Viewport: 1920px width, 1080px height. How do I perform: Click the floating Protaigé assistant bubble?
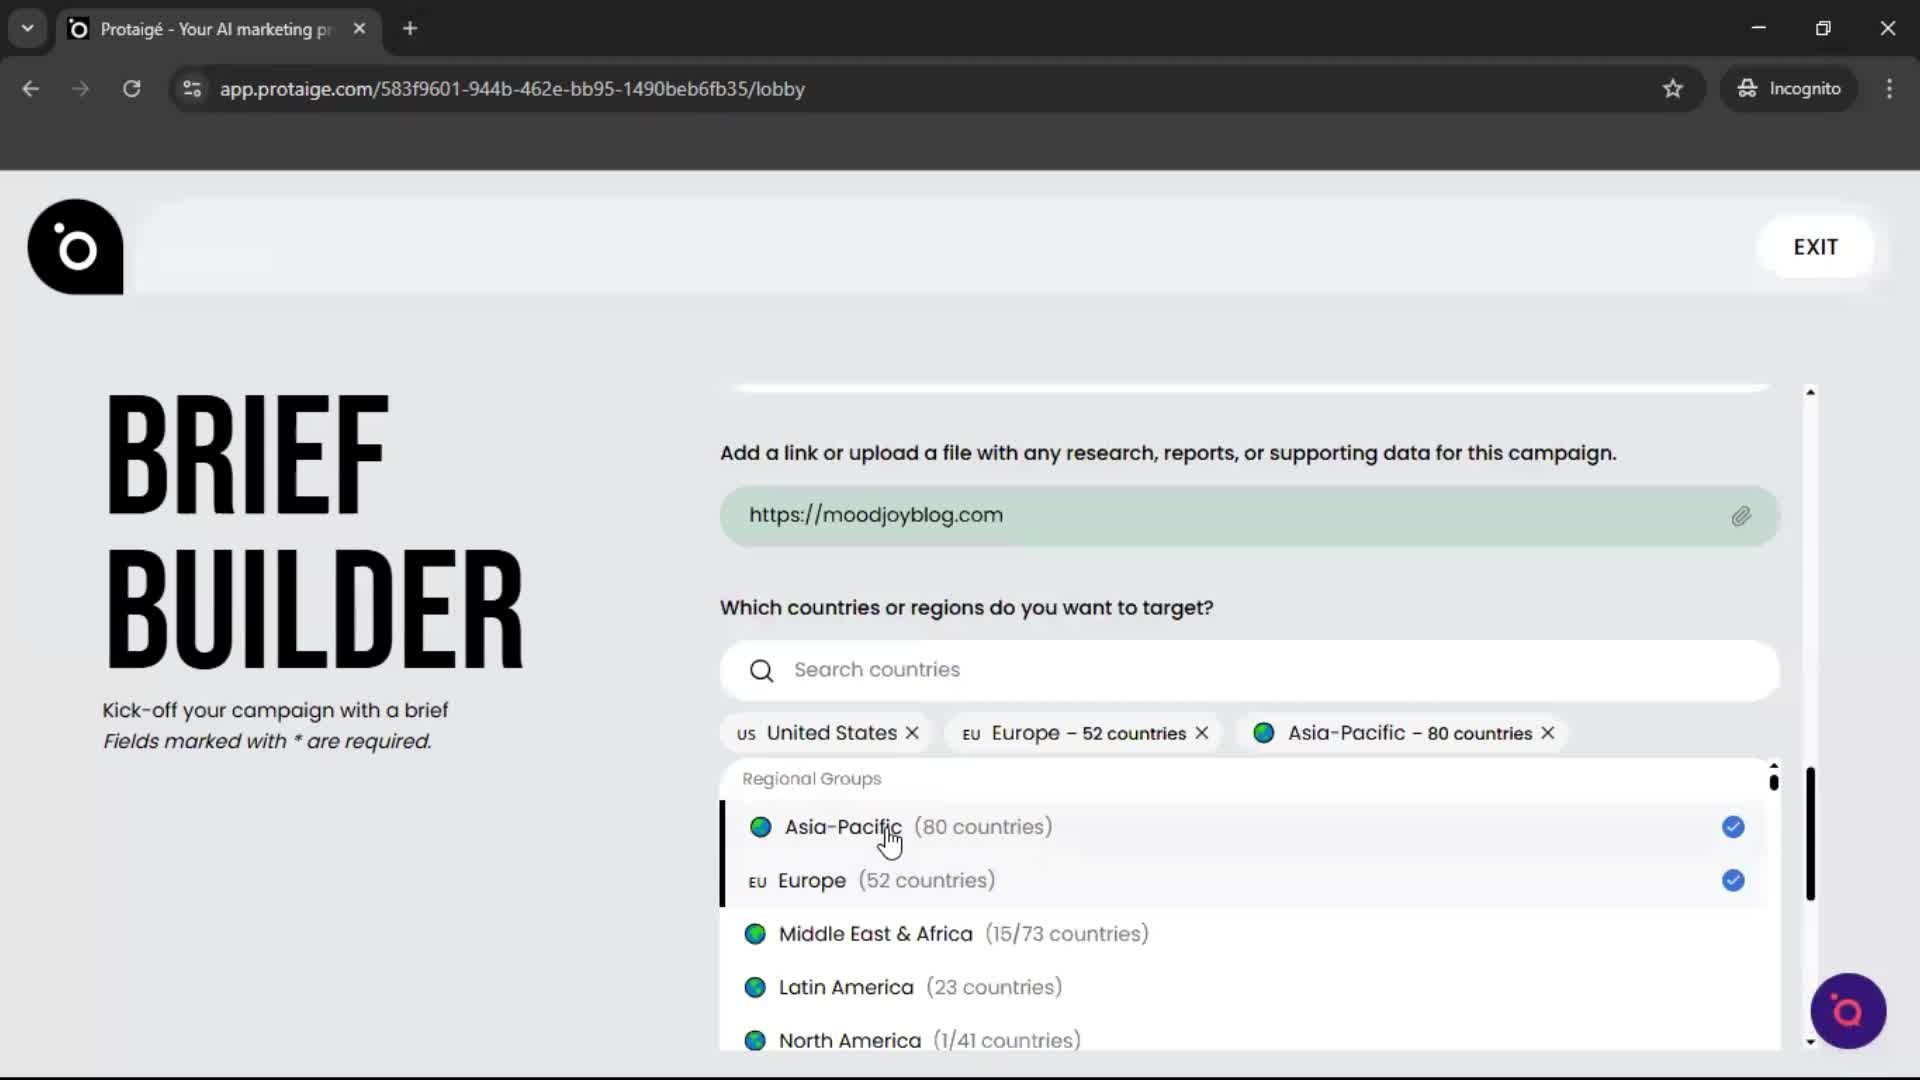click(1847, 1011)
